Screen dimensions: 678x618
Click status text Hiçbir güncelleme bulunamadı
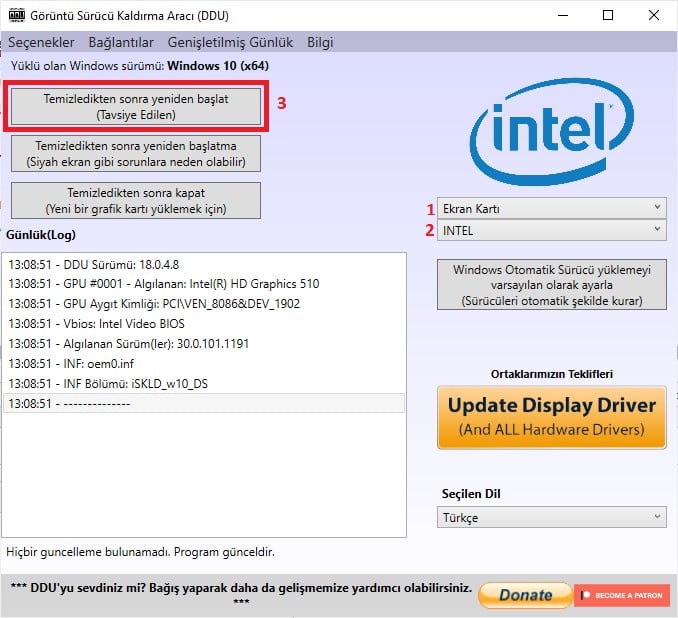coord(140,552)
